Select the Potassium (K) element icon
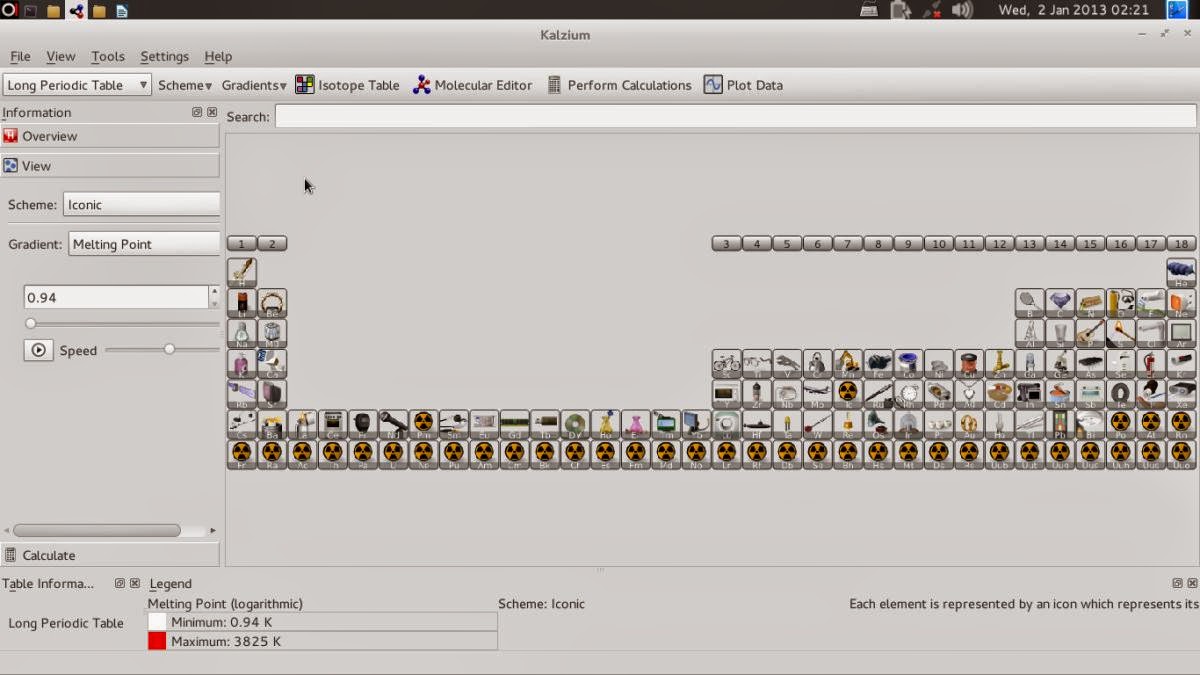The height and width of the screenshot is (675, 1200). coord(242,364)
